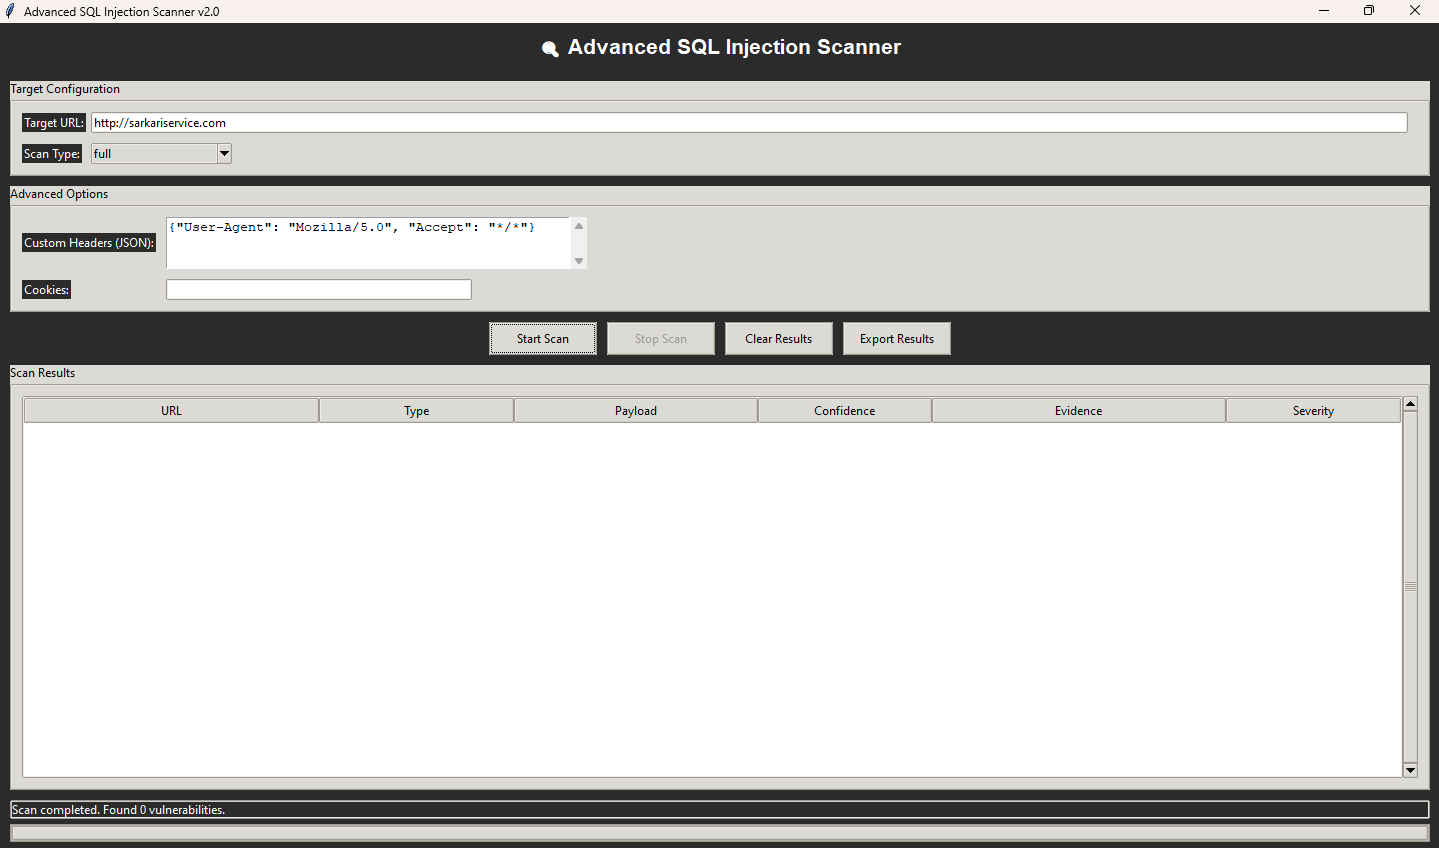Click results scrollbar down arrow
Image resolution: width=1439 pixels, height=848 pixels.
click(x=1410, y=770)
